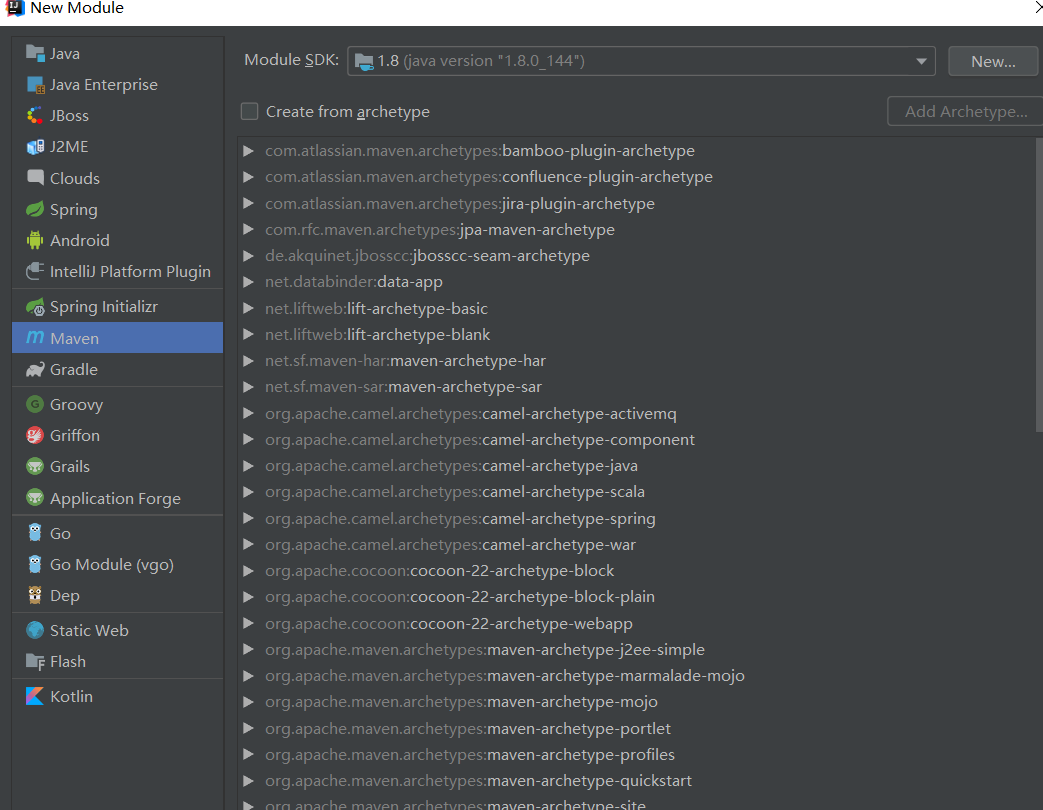
Task: Expand net.databinder data-app node
Action: click(x=248, y=282)
